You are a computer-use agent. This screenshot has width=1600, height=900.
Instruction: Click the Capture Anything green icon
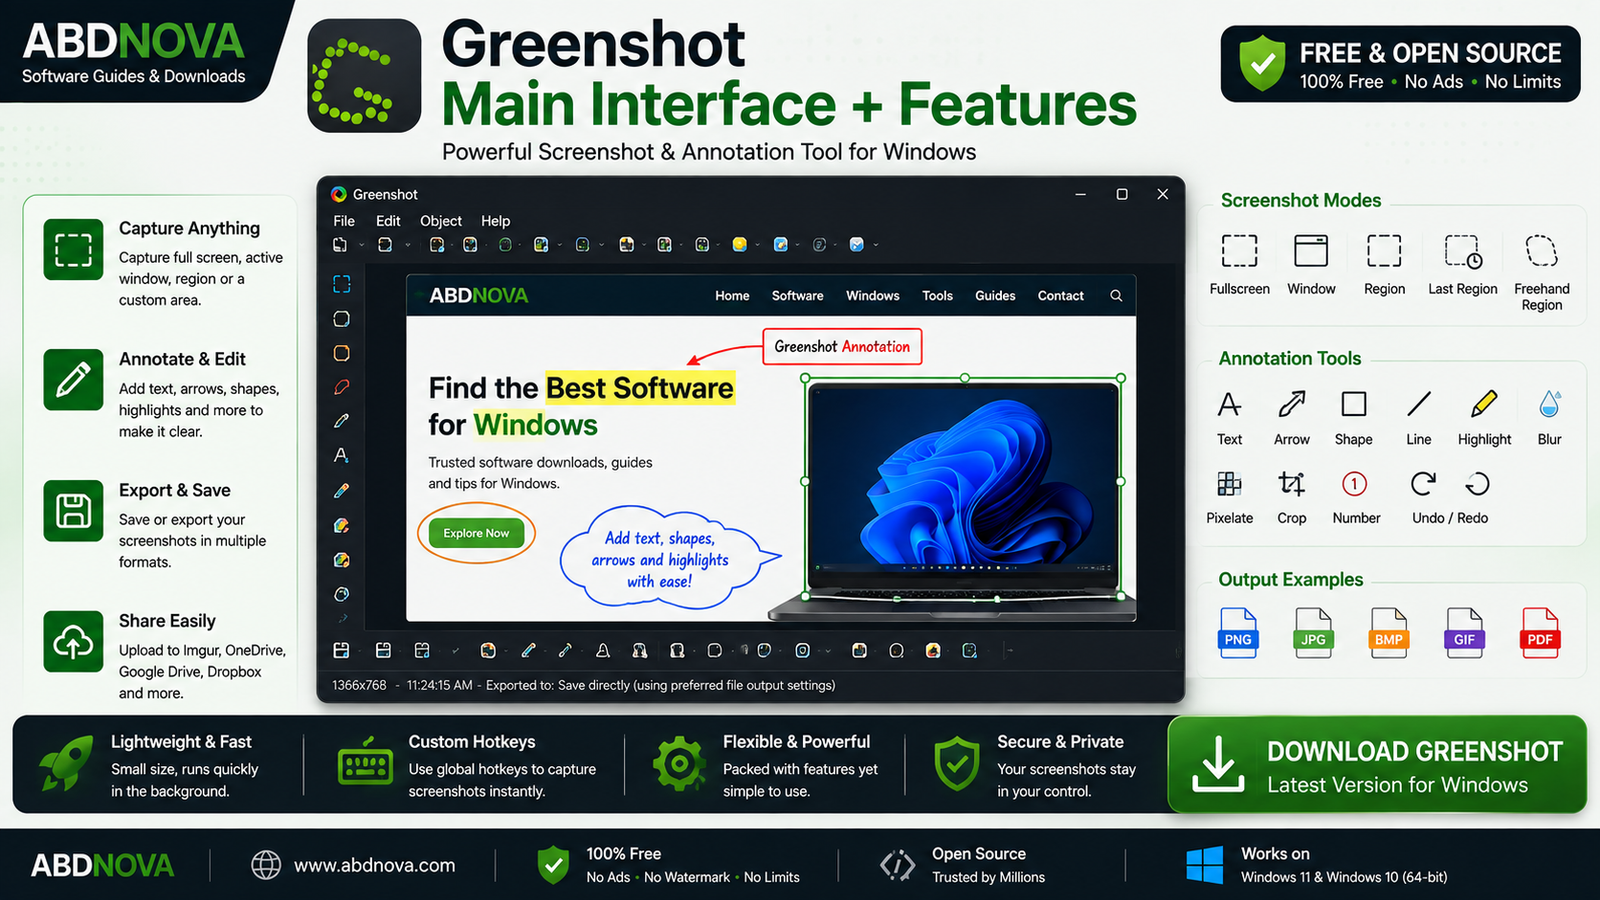[x=73, y=249]
